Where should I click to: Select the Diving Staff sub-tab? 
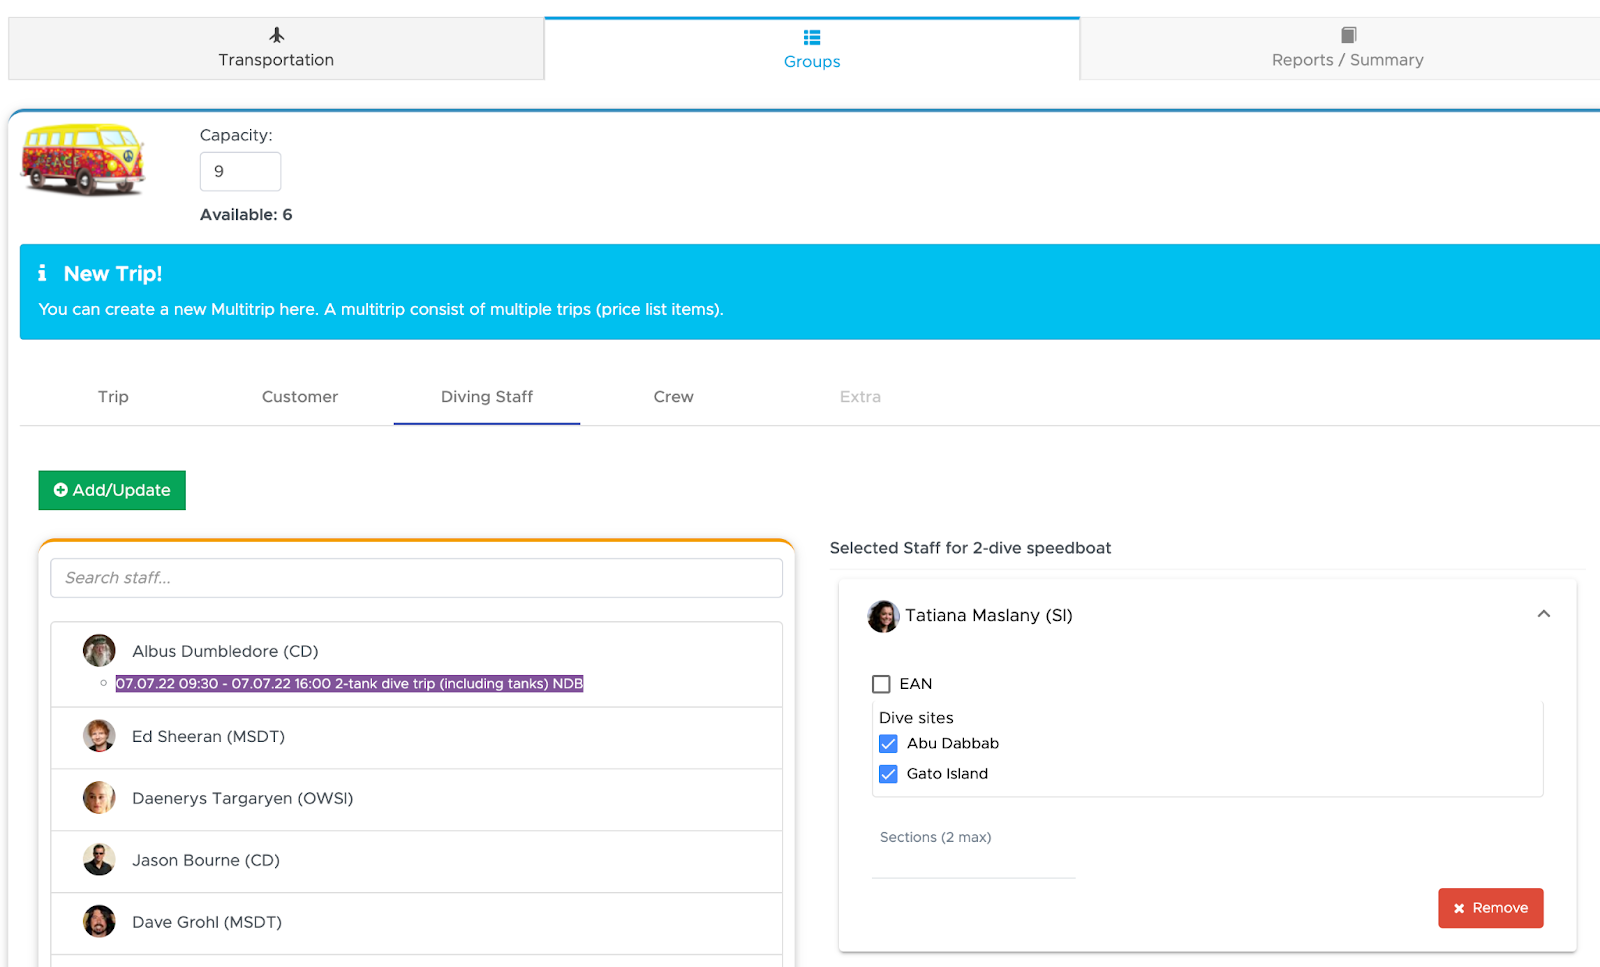pos(487,397)
